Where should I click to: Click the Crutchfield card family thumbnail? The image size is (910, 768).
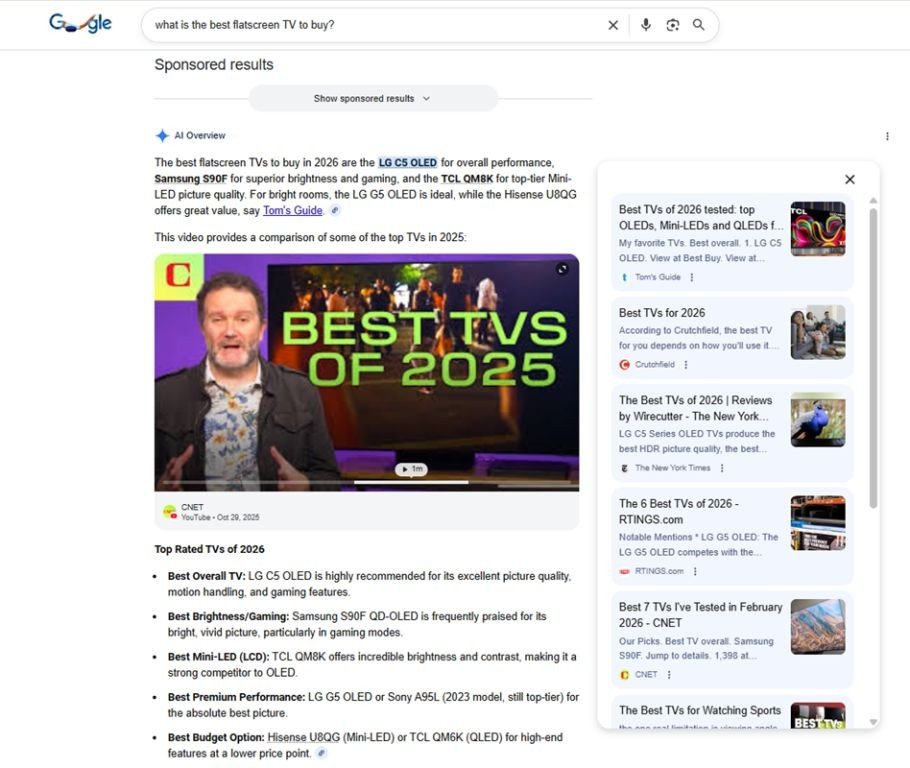pos(818,332)
